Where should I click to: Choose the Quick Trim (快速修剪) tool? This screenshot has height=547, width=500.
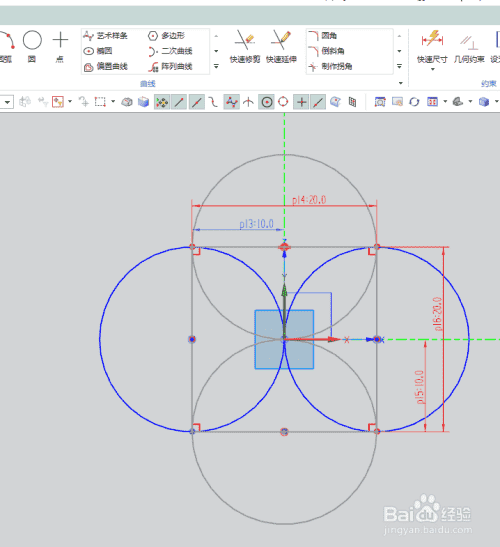(245, 46)
